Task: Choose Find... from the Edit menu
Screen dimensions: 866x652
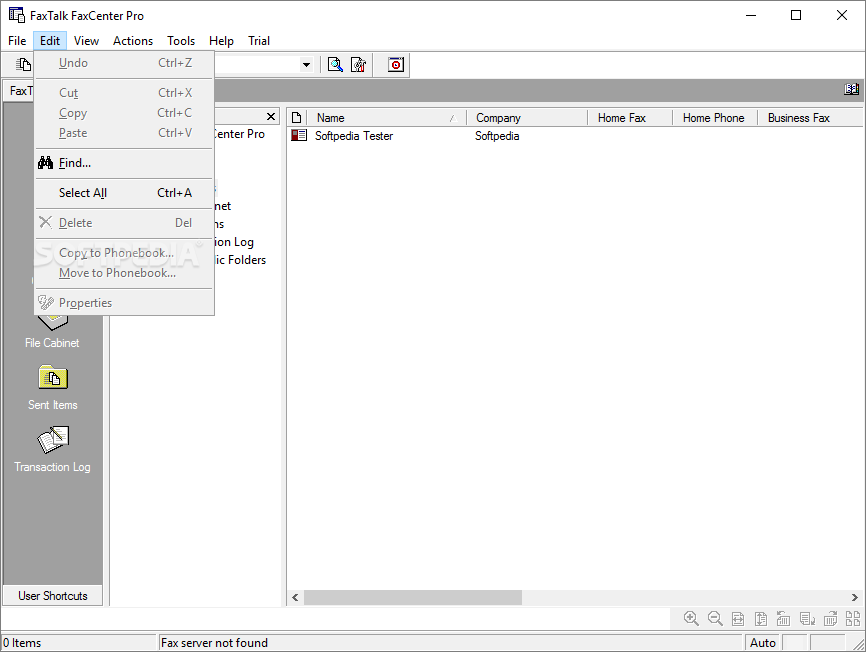Action: point(124,163)
